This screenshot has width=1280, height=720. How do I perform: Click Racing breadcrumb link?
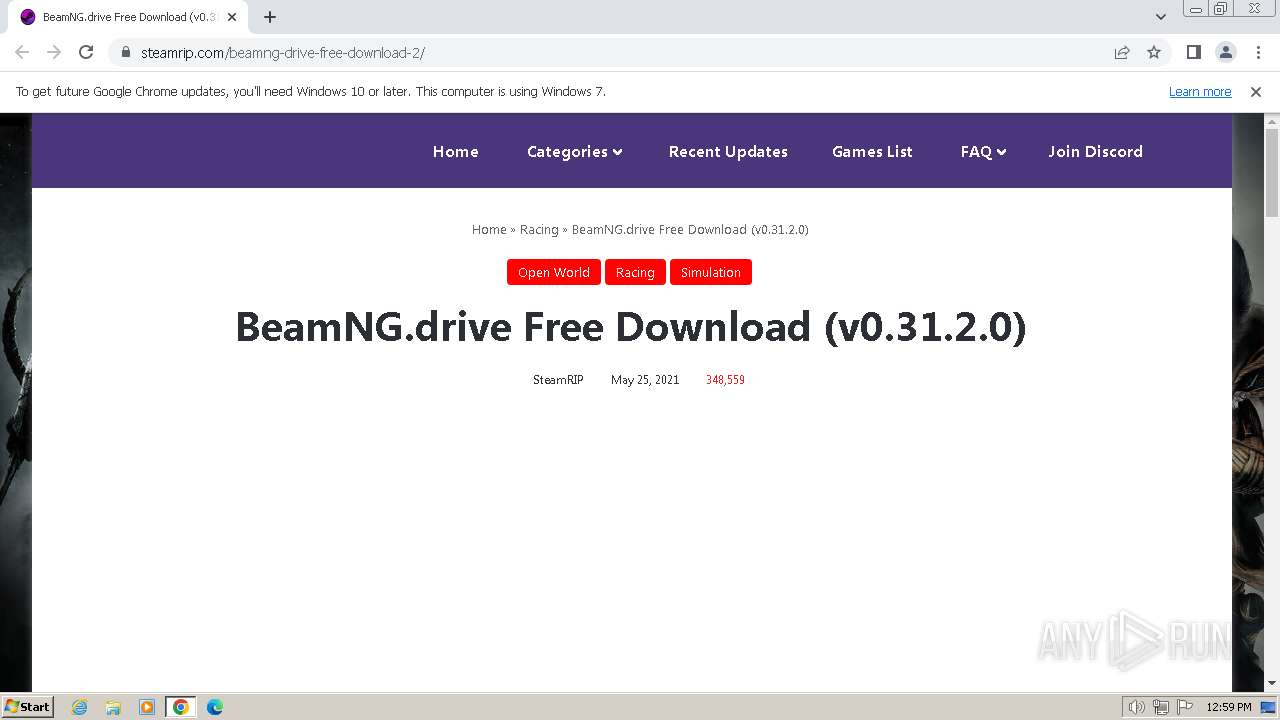point(539,229)
